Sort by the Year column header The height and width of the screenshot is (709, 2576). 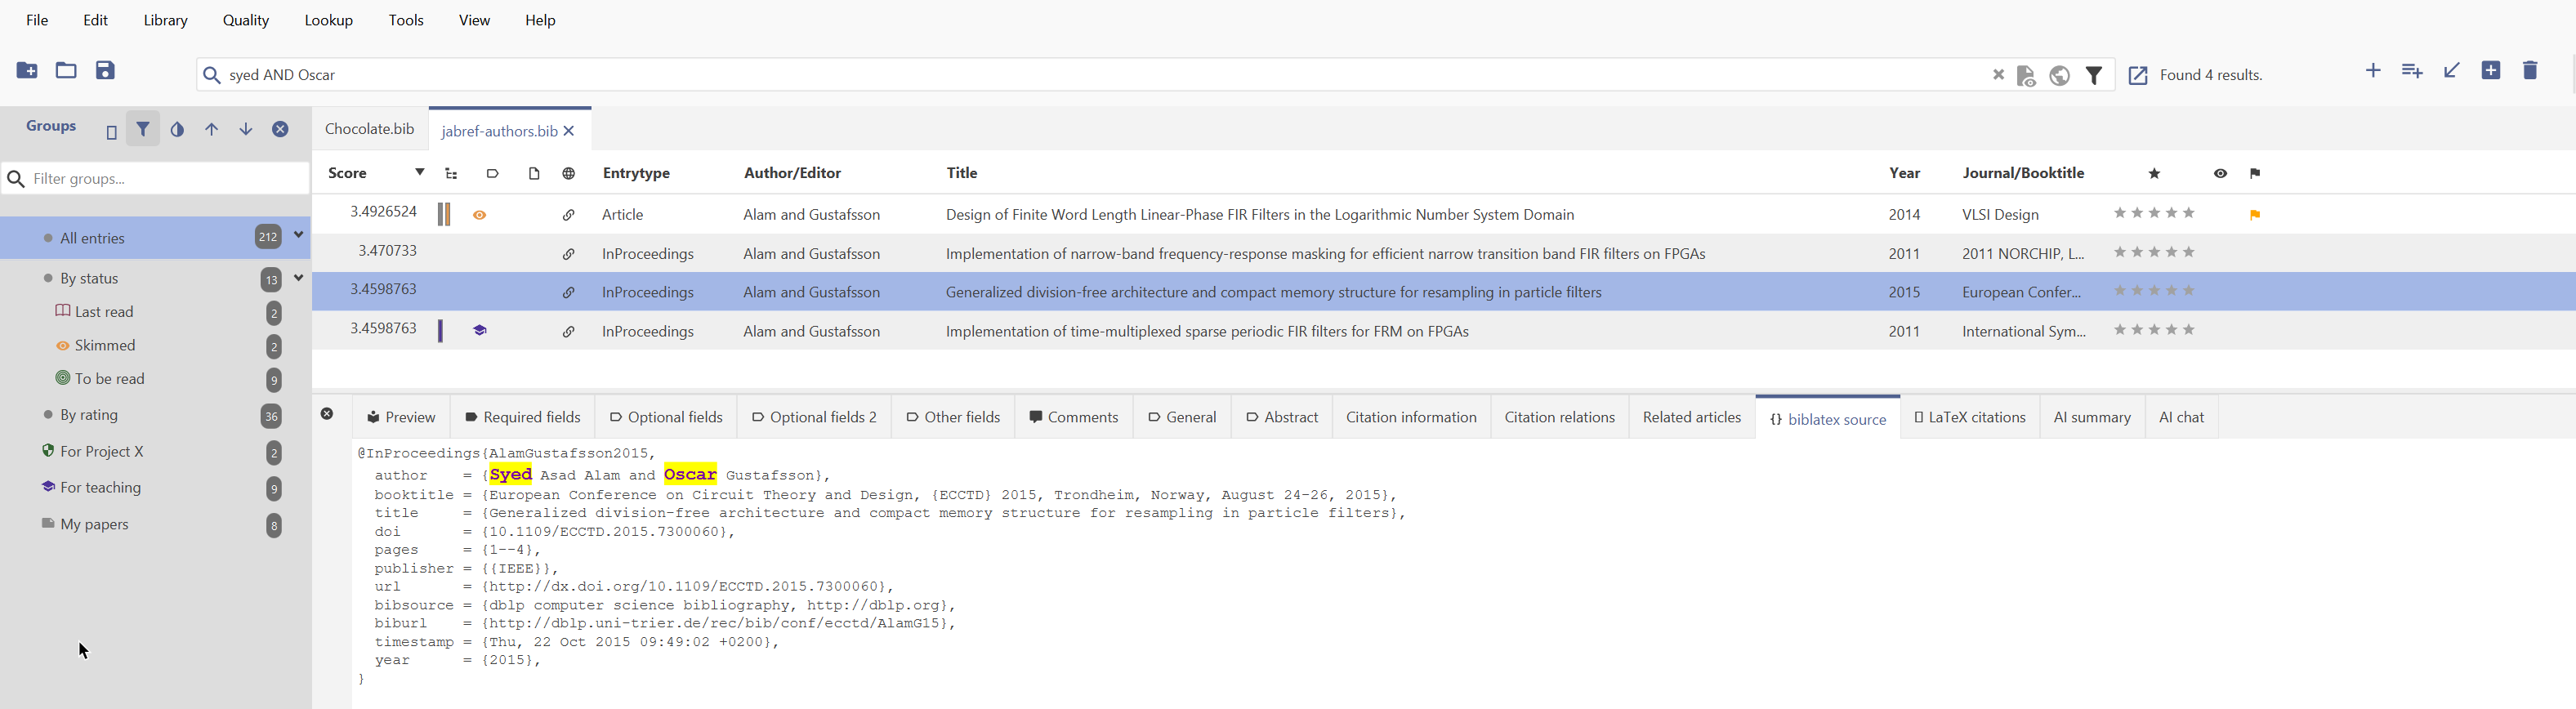pos(1904,173)
